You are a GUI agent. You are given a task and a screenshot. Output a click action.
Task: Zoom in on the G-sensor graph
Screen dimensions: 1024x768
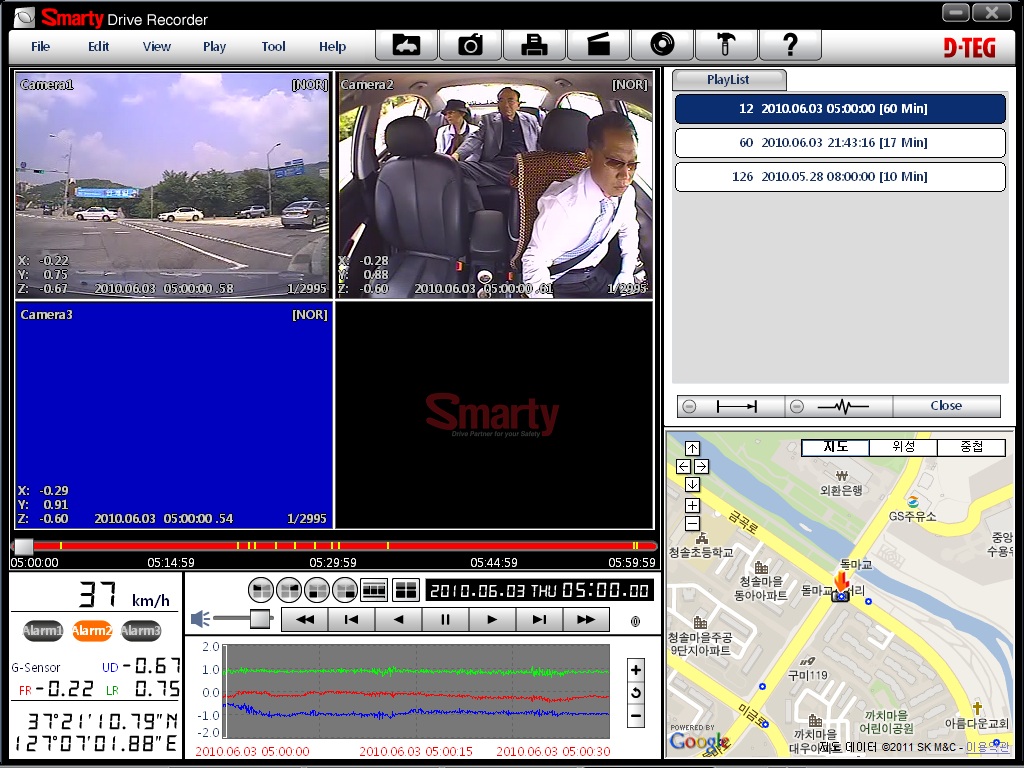(636, 668)
